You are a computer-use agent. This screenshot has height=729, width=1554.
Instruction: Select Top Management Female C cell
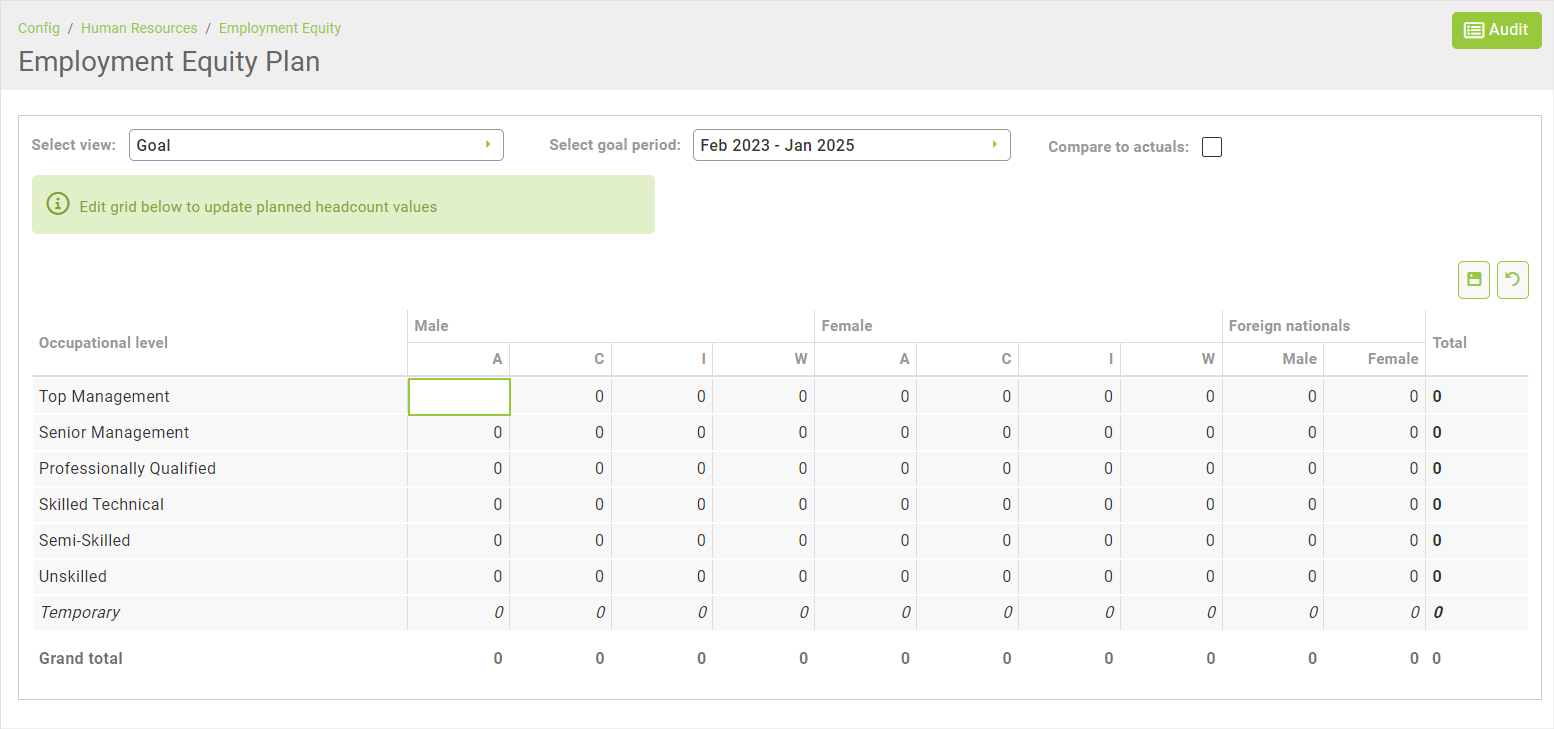point(967,397)
